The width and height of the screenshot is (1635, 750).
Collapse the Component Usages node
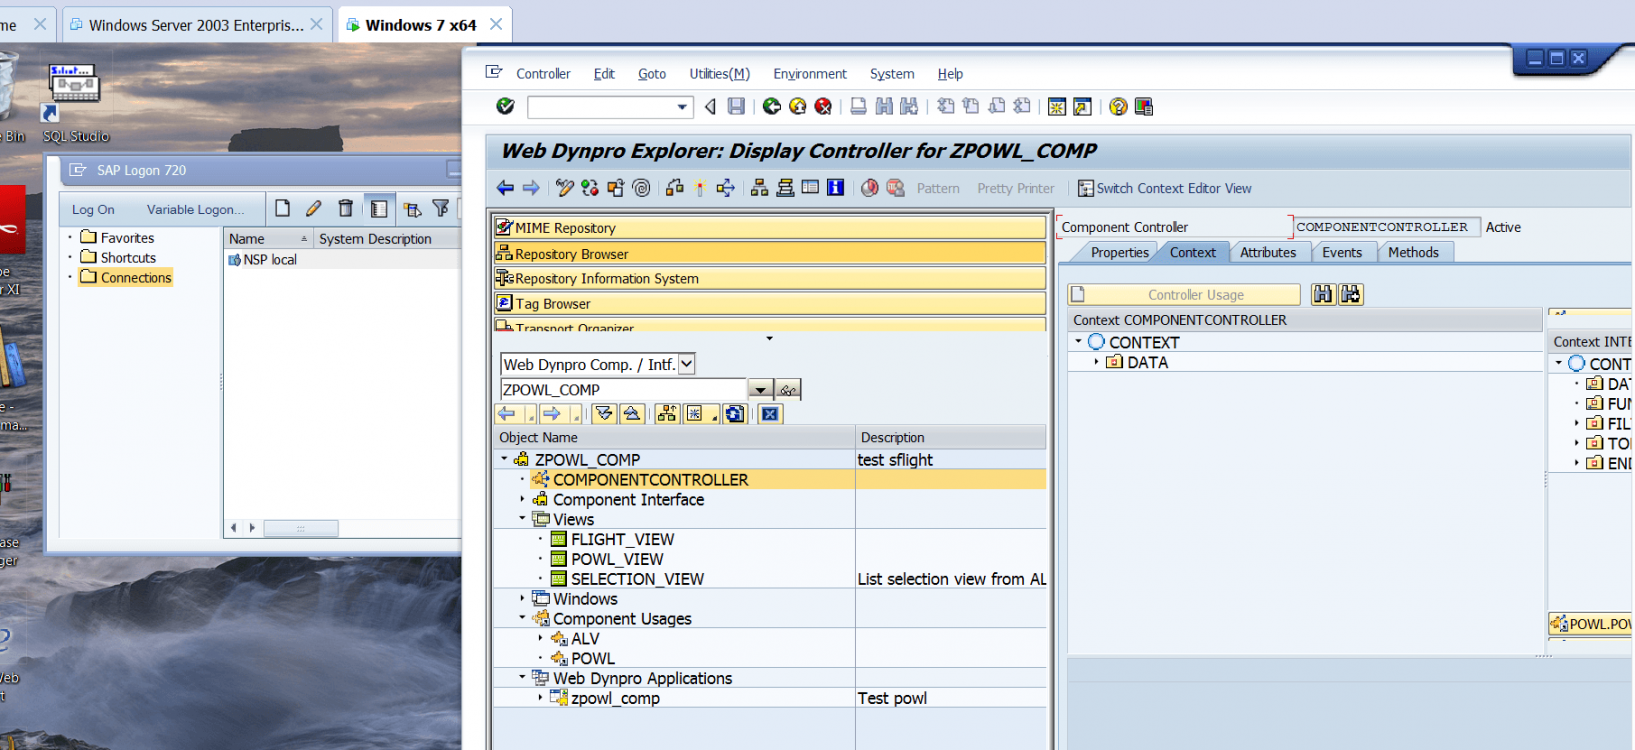click(x=522, y=618)
